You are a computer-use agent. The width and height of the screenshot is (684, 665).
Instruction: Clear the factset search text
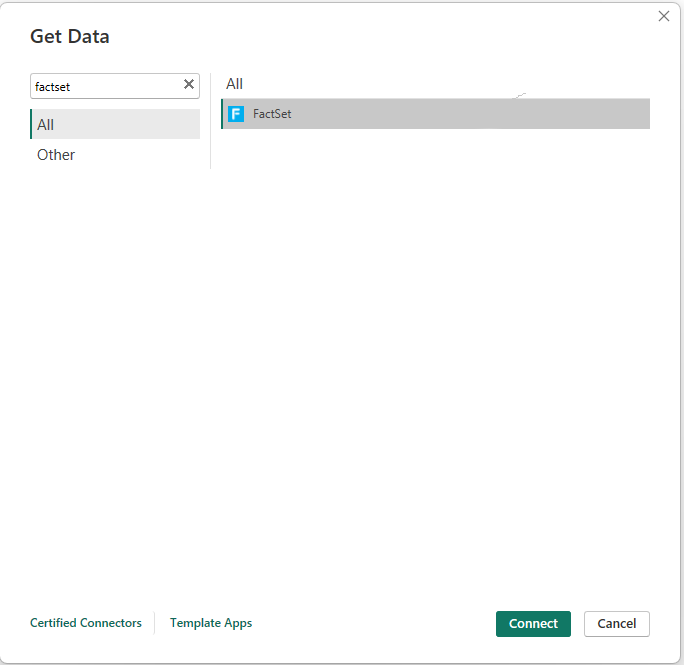[x=188, y=84]
